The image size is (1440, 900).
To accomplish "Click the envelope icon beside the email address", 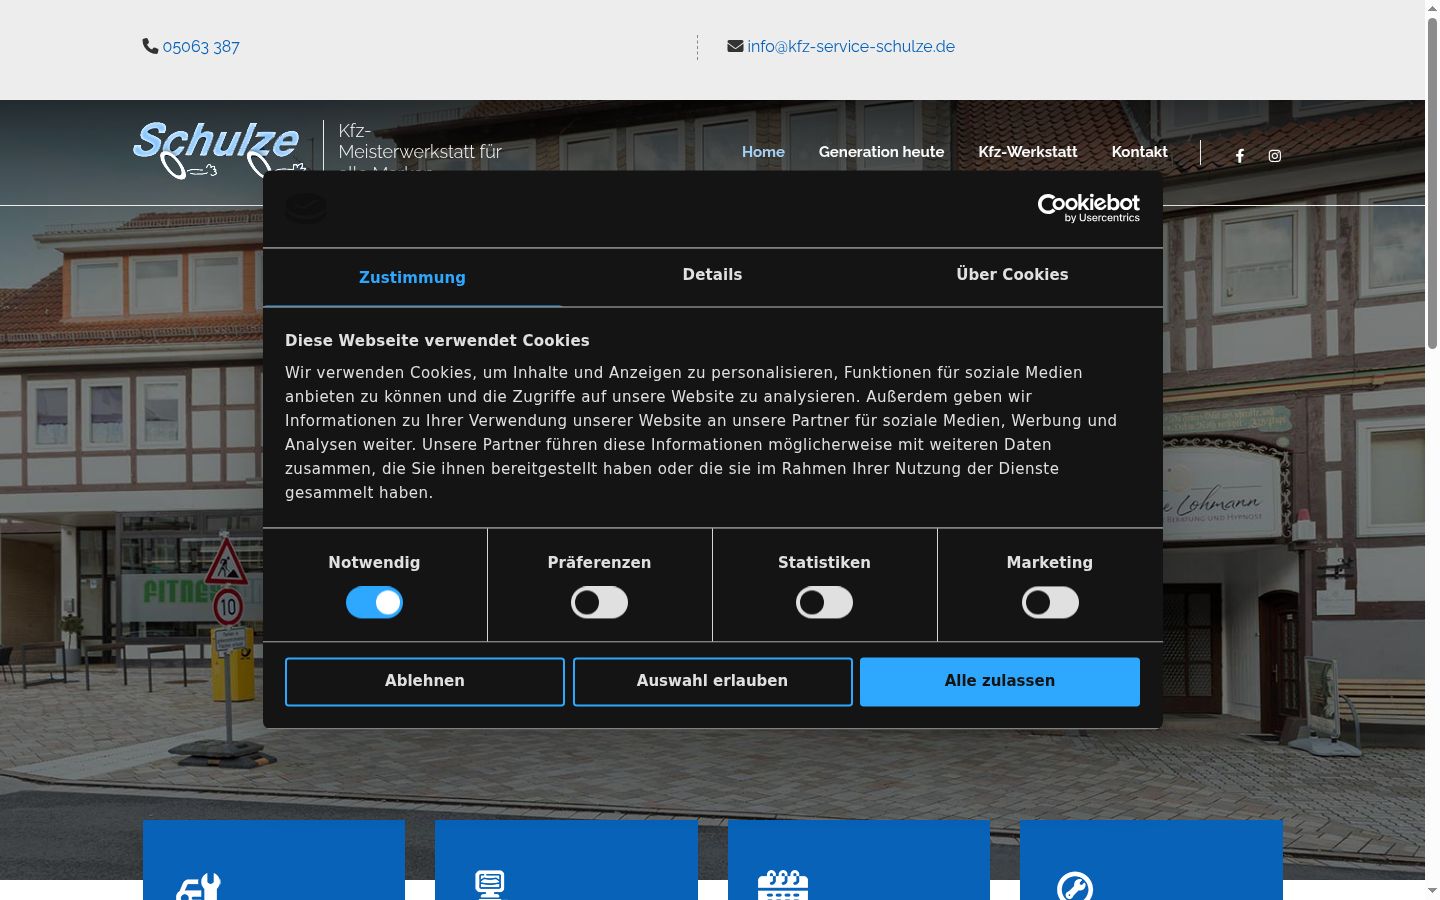I will 735,46.
